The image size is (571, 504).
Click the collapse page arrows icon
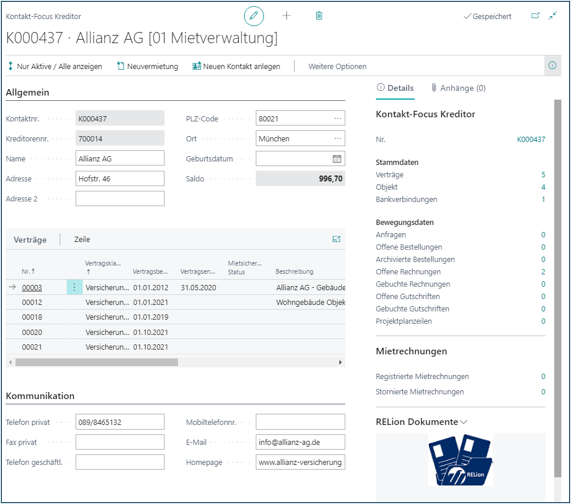coord(553,16)
